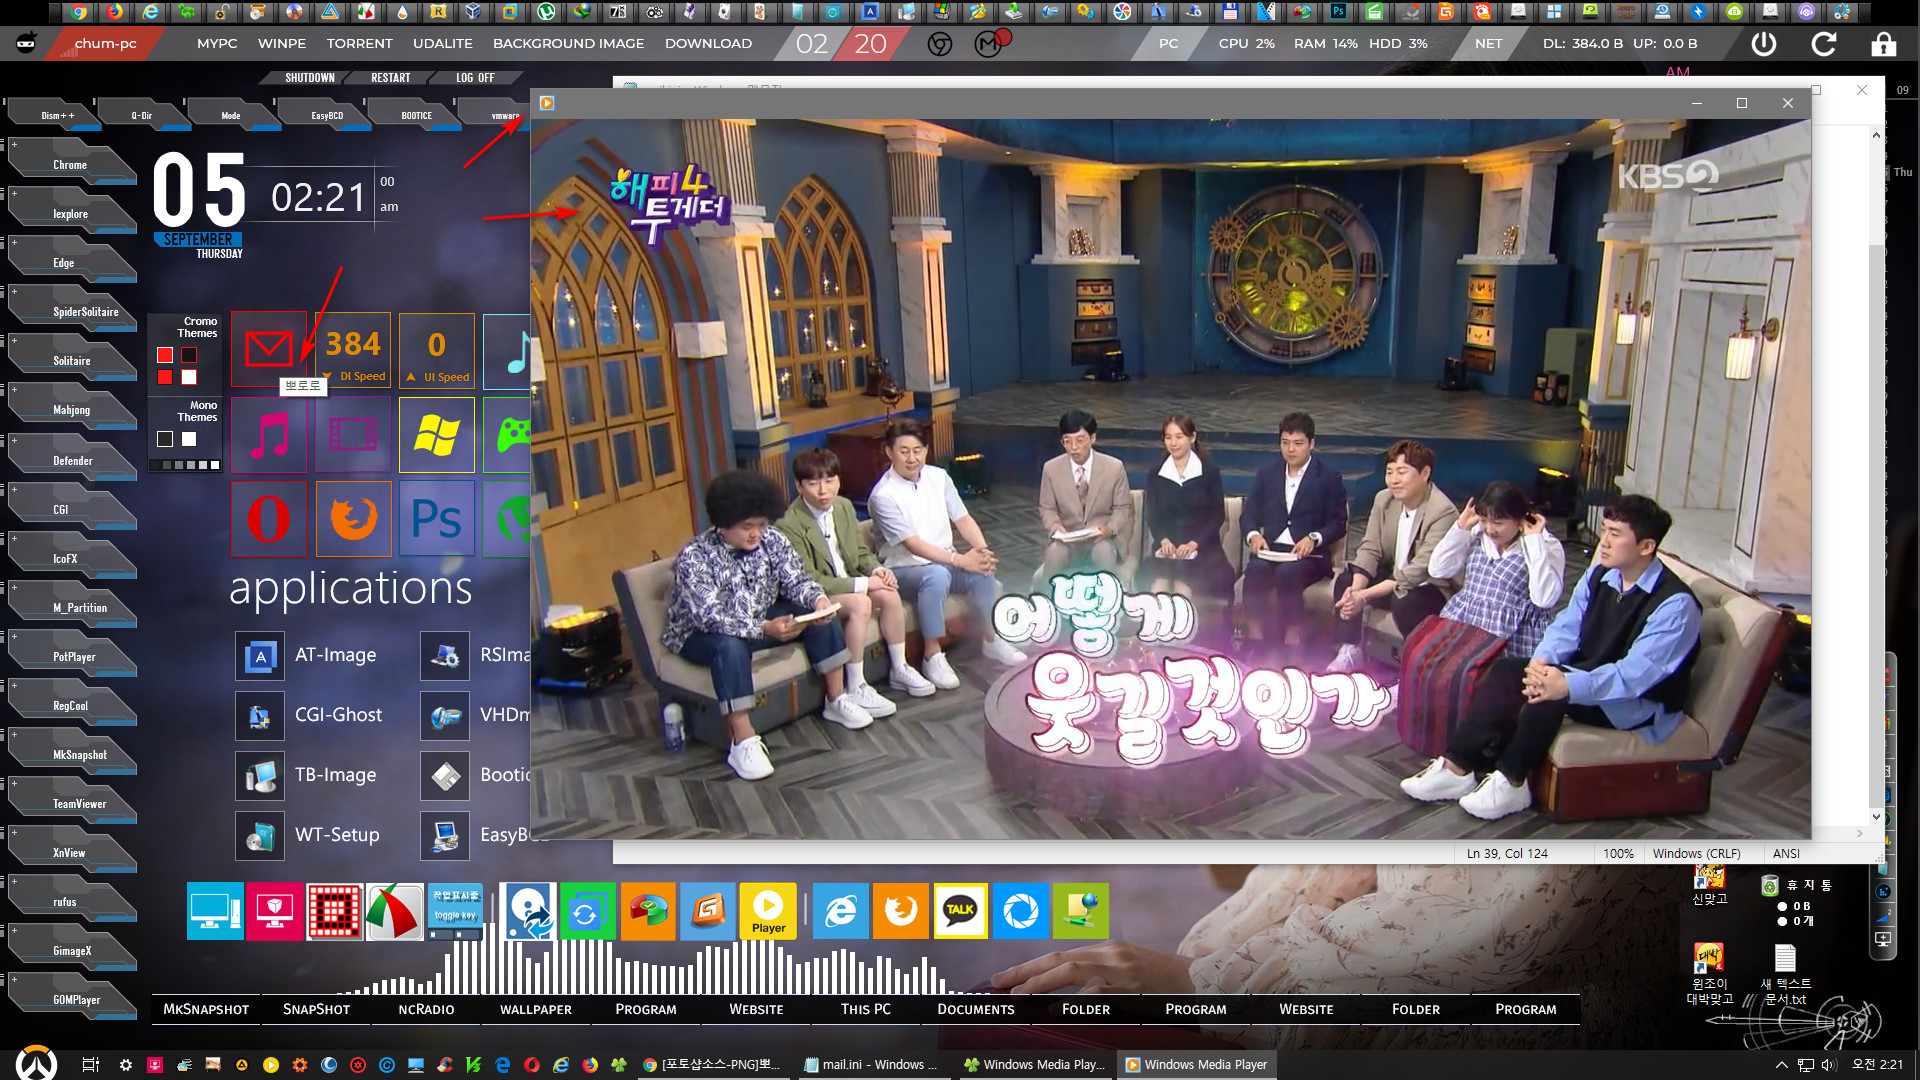1920x1080 pixels.
Task: Click Notepad horizontal scrollbar right arrow
Action: click(x=1860, y=833)
